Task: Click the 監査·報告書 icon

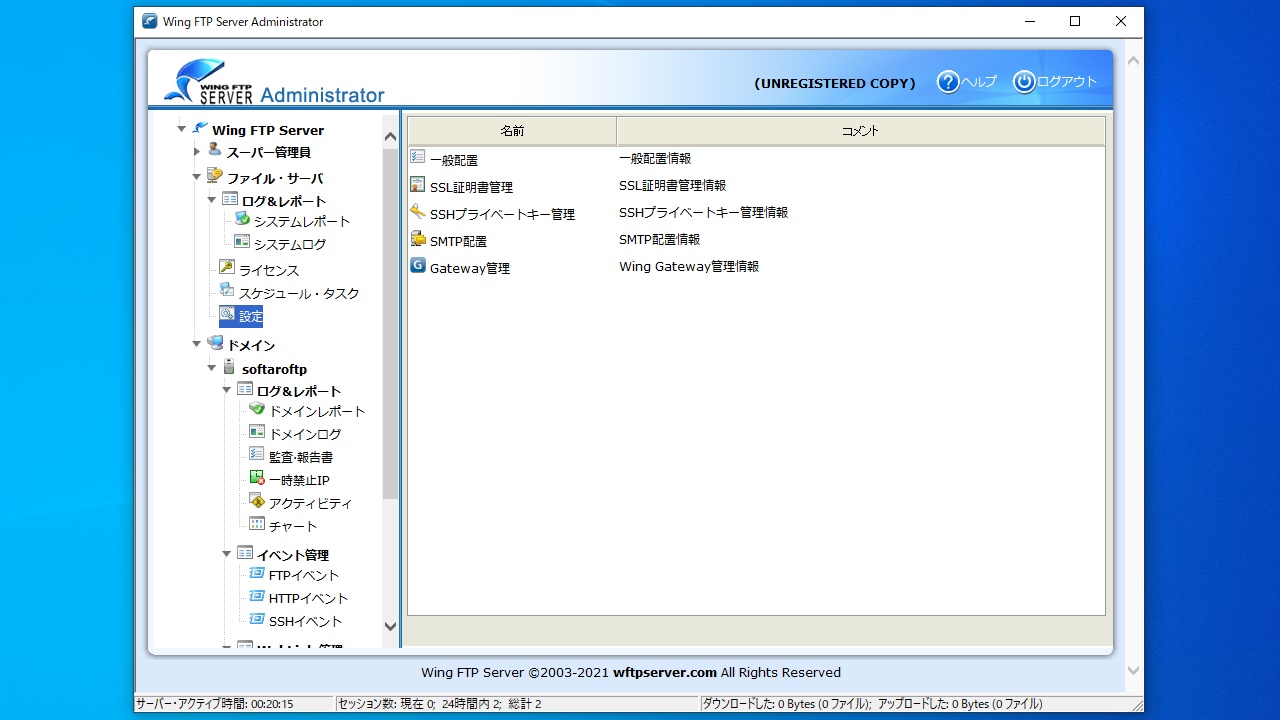Action: tap(257, 454)
